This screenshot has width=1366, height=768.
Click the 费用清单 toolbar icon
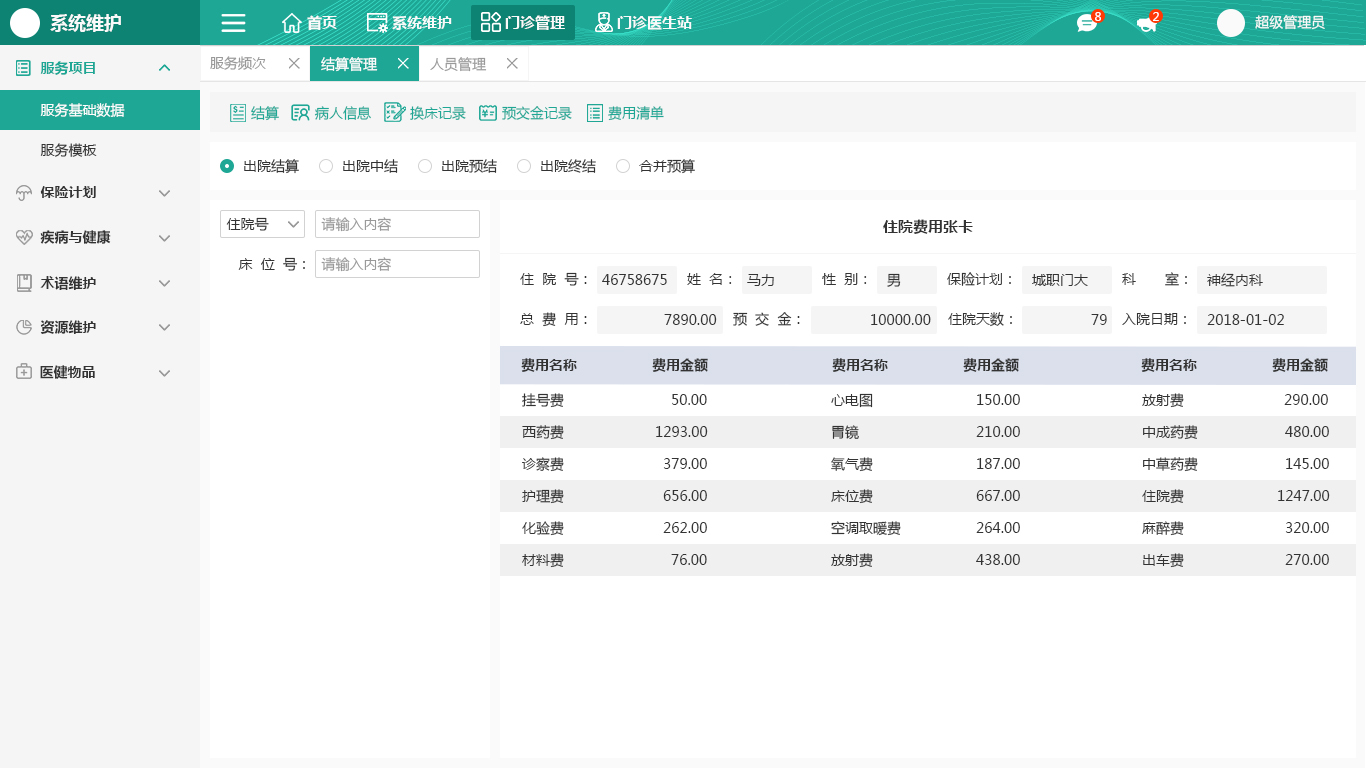coord(595,113)
